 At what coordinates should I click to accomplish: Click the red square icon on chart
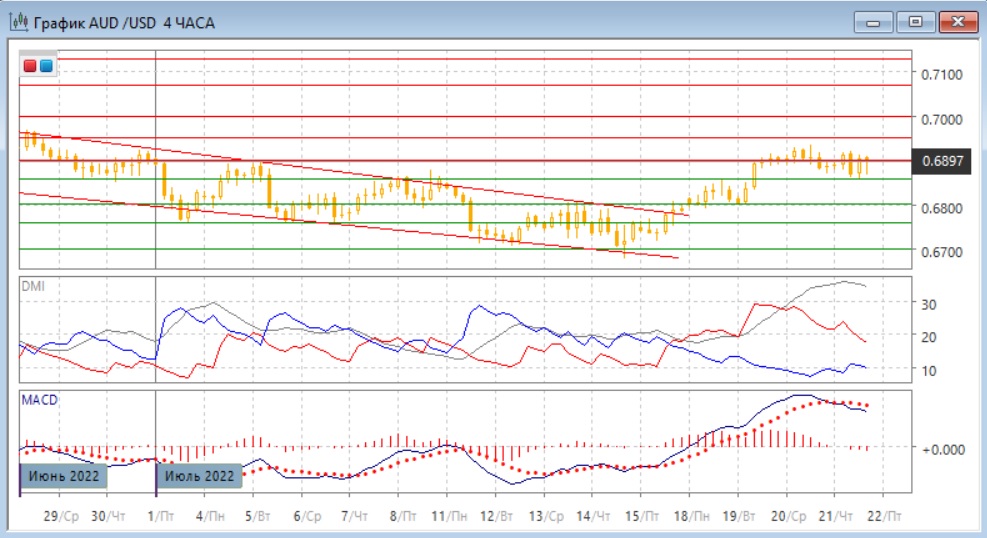pyautogui.click(x=31, y=66)
